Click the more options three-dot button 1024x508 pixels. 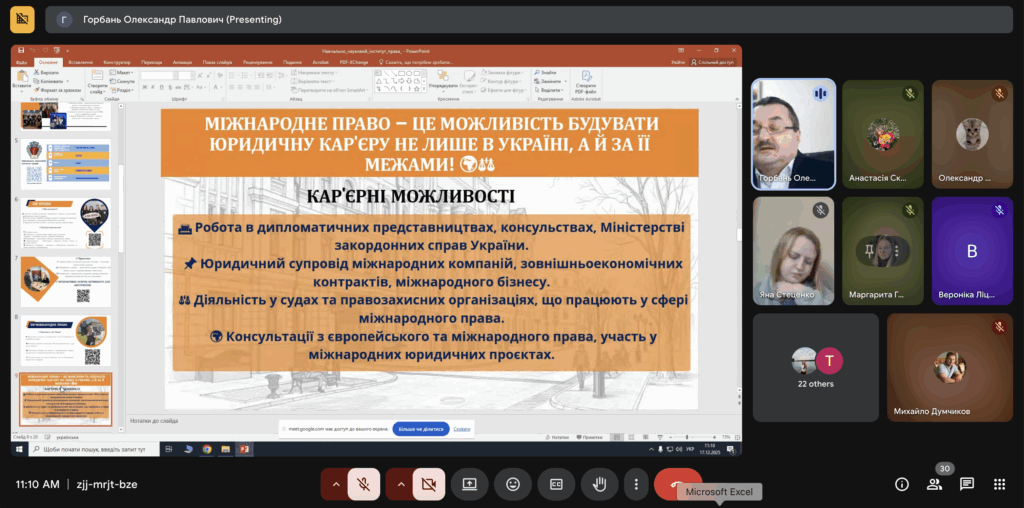coord(636,484)
